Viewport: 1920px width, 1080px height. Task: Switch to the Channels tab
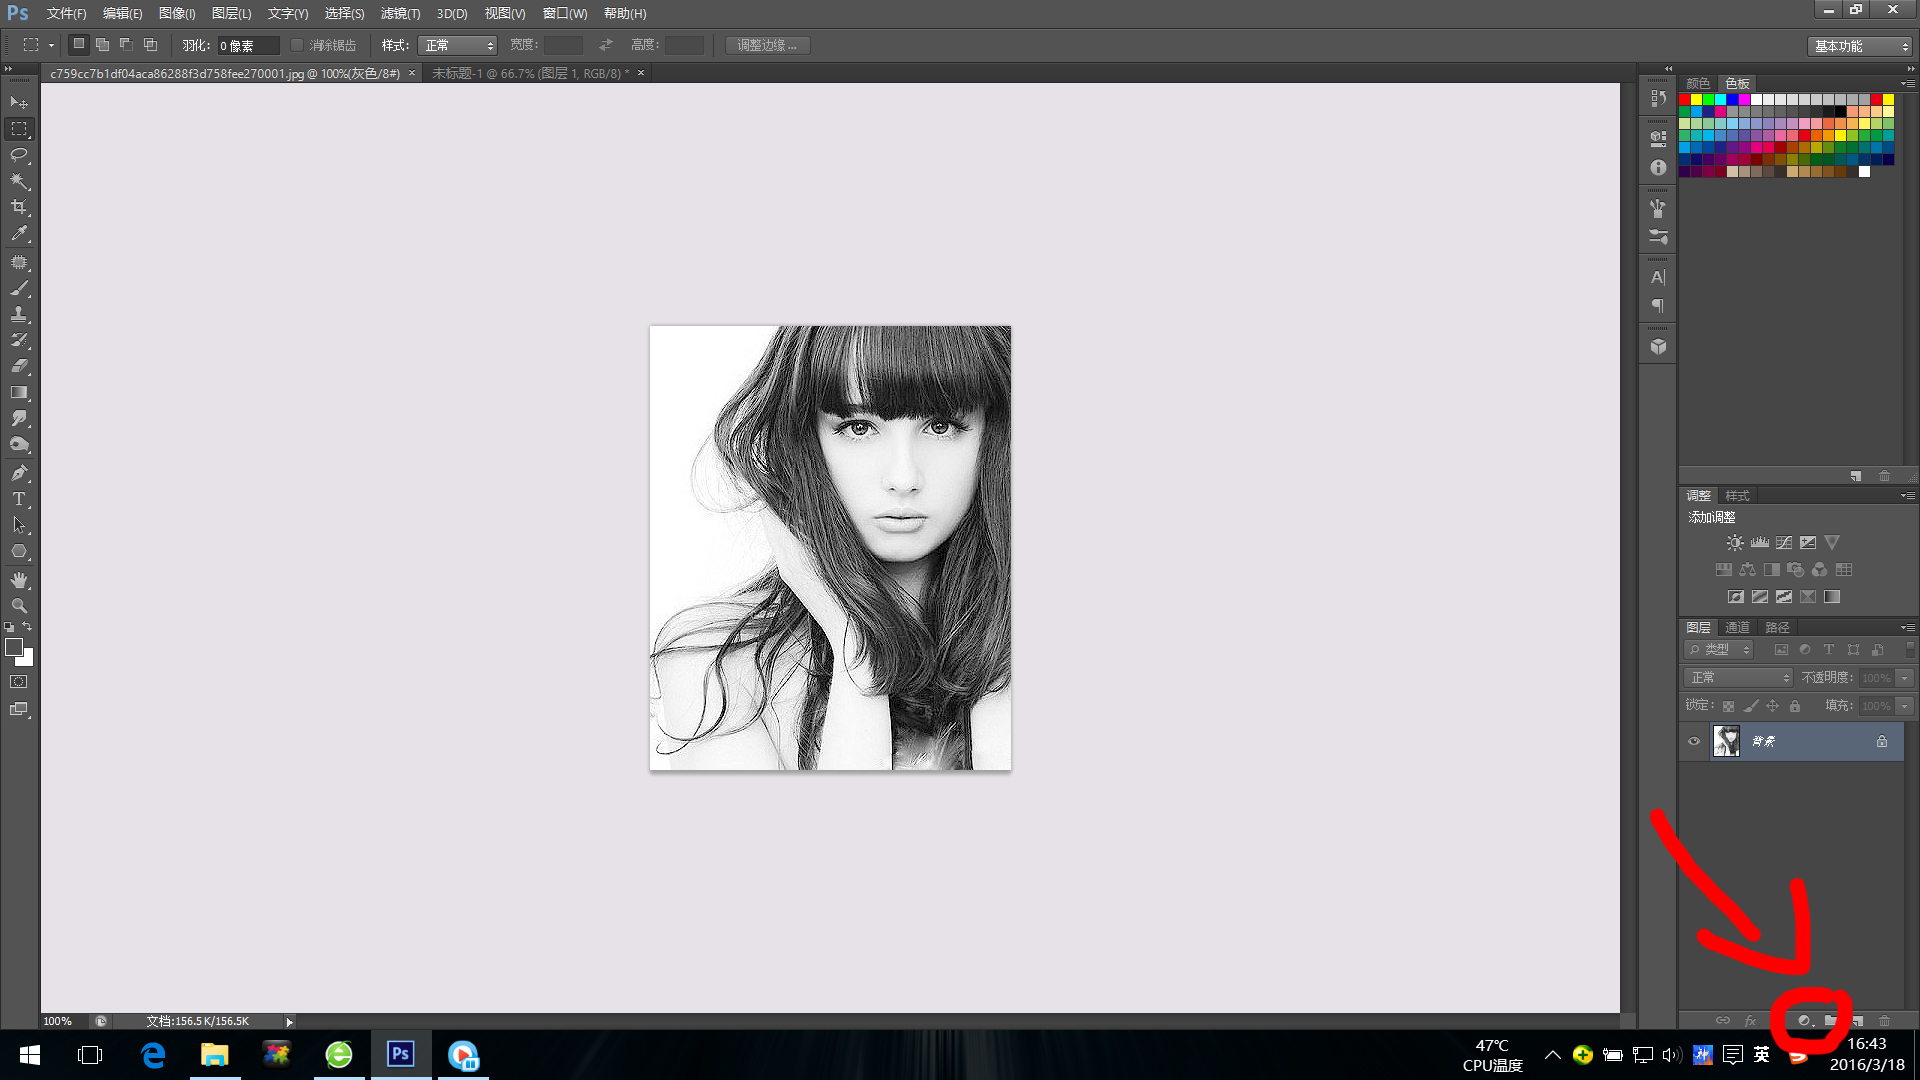tap(1737, 627)
